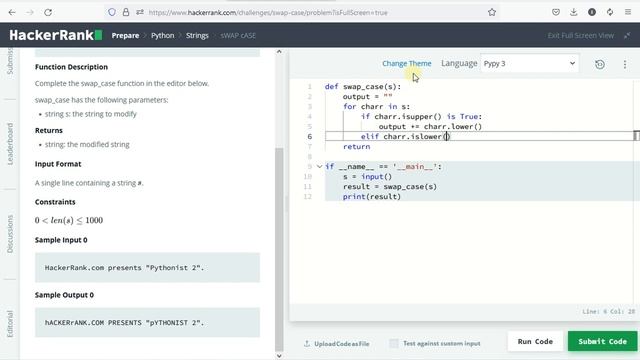Click the Line Col status indicator
The height and width of the screenshot is (360, 640).
point(609,311)
